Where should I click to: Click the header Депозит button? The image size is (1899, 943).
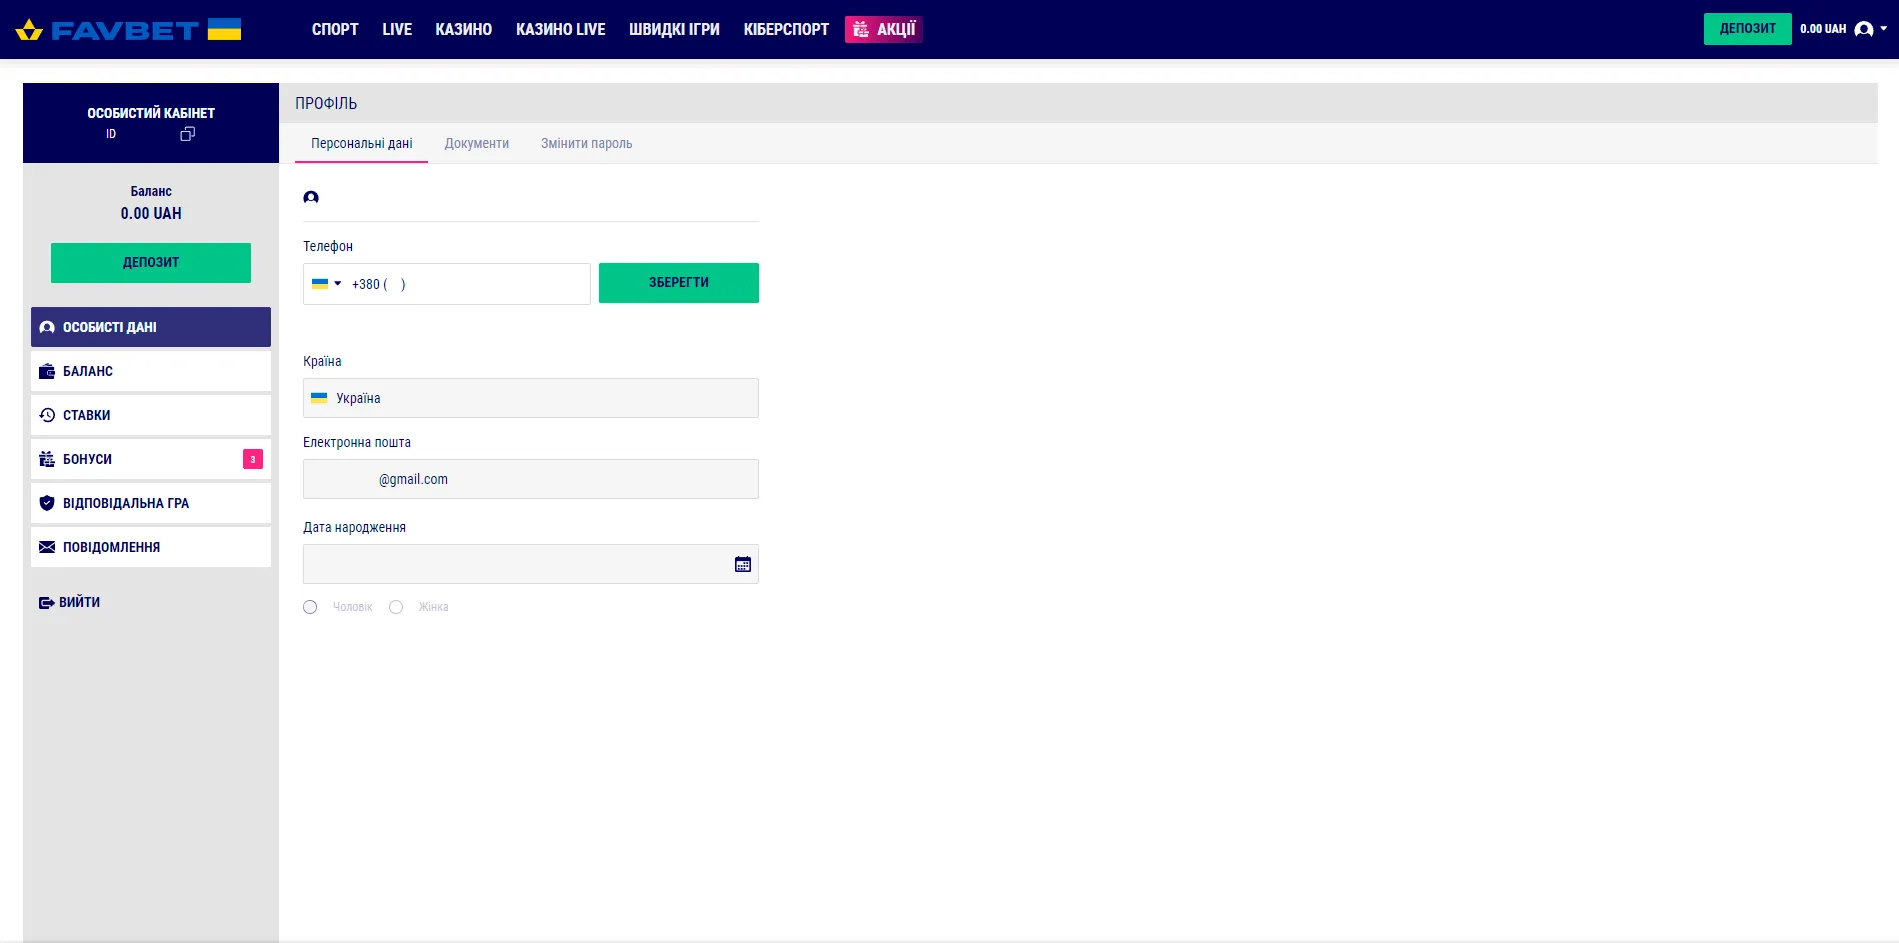click(1748, 28)
